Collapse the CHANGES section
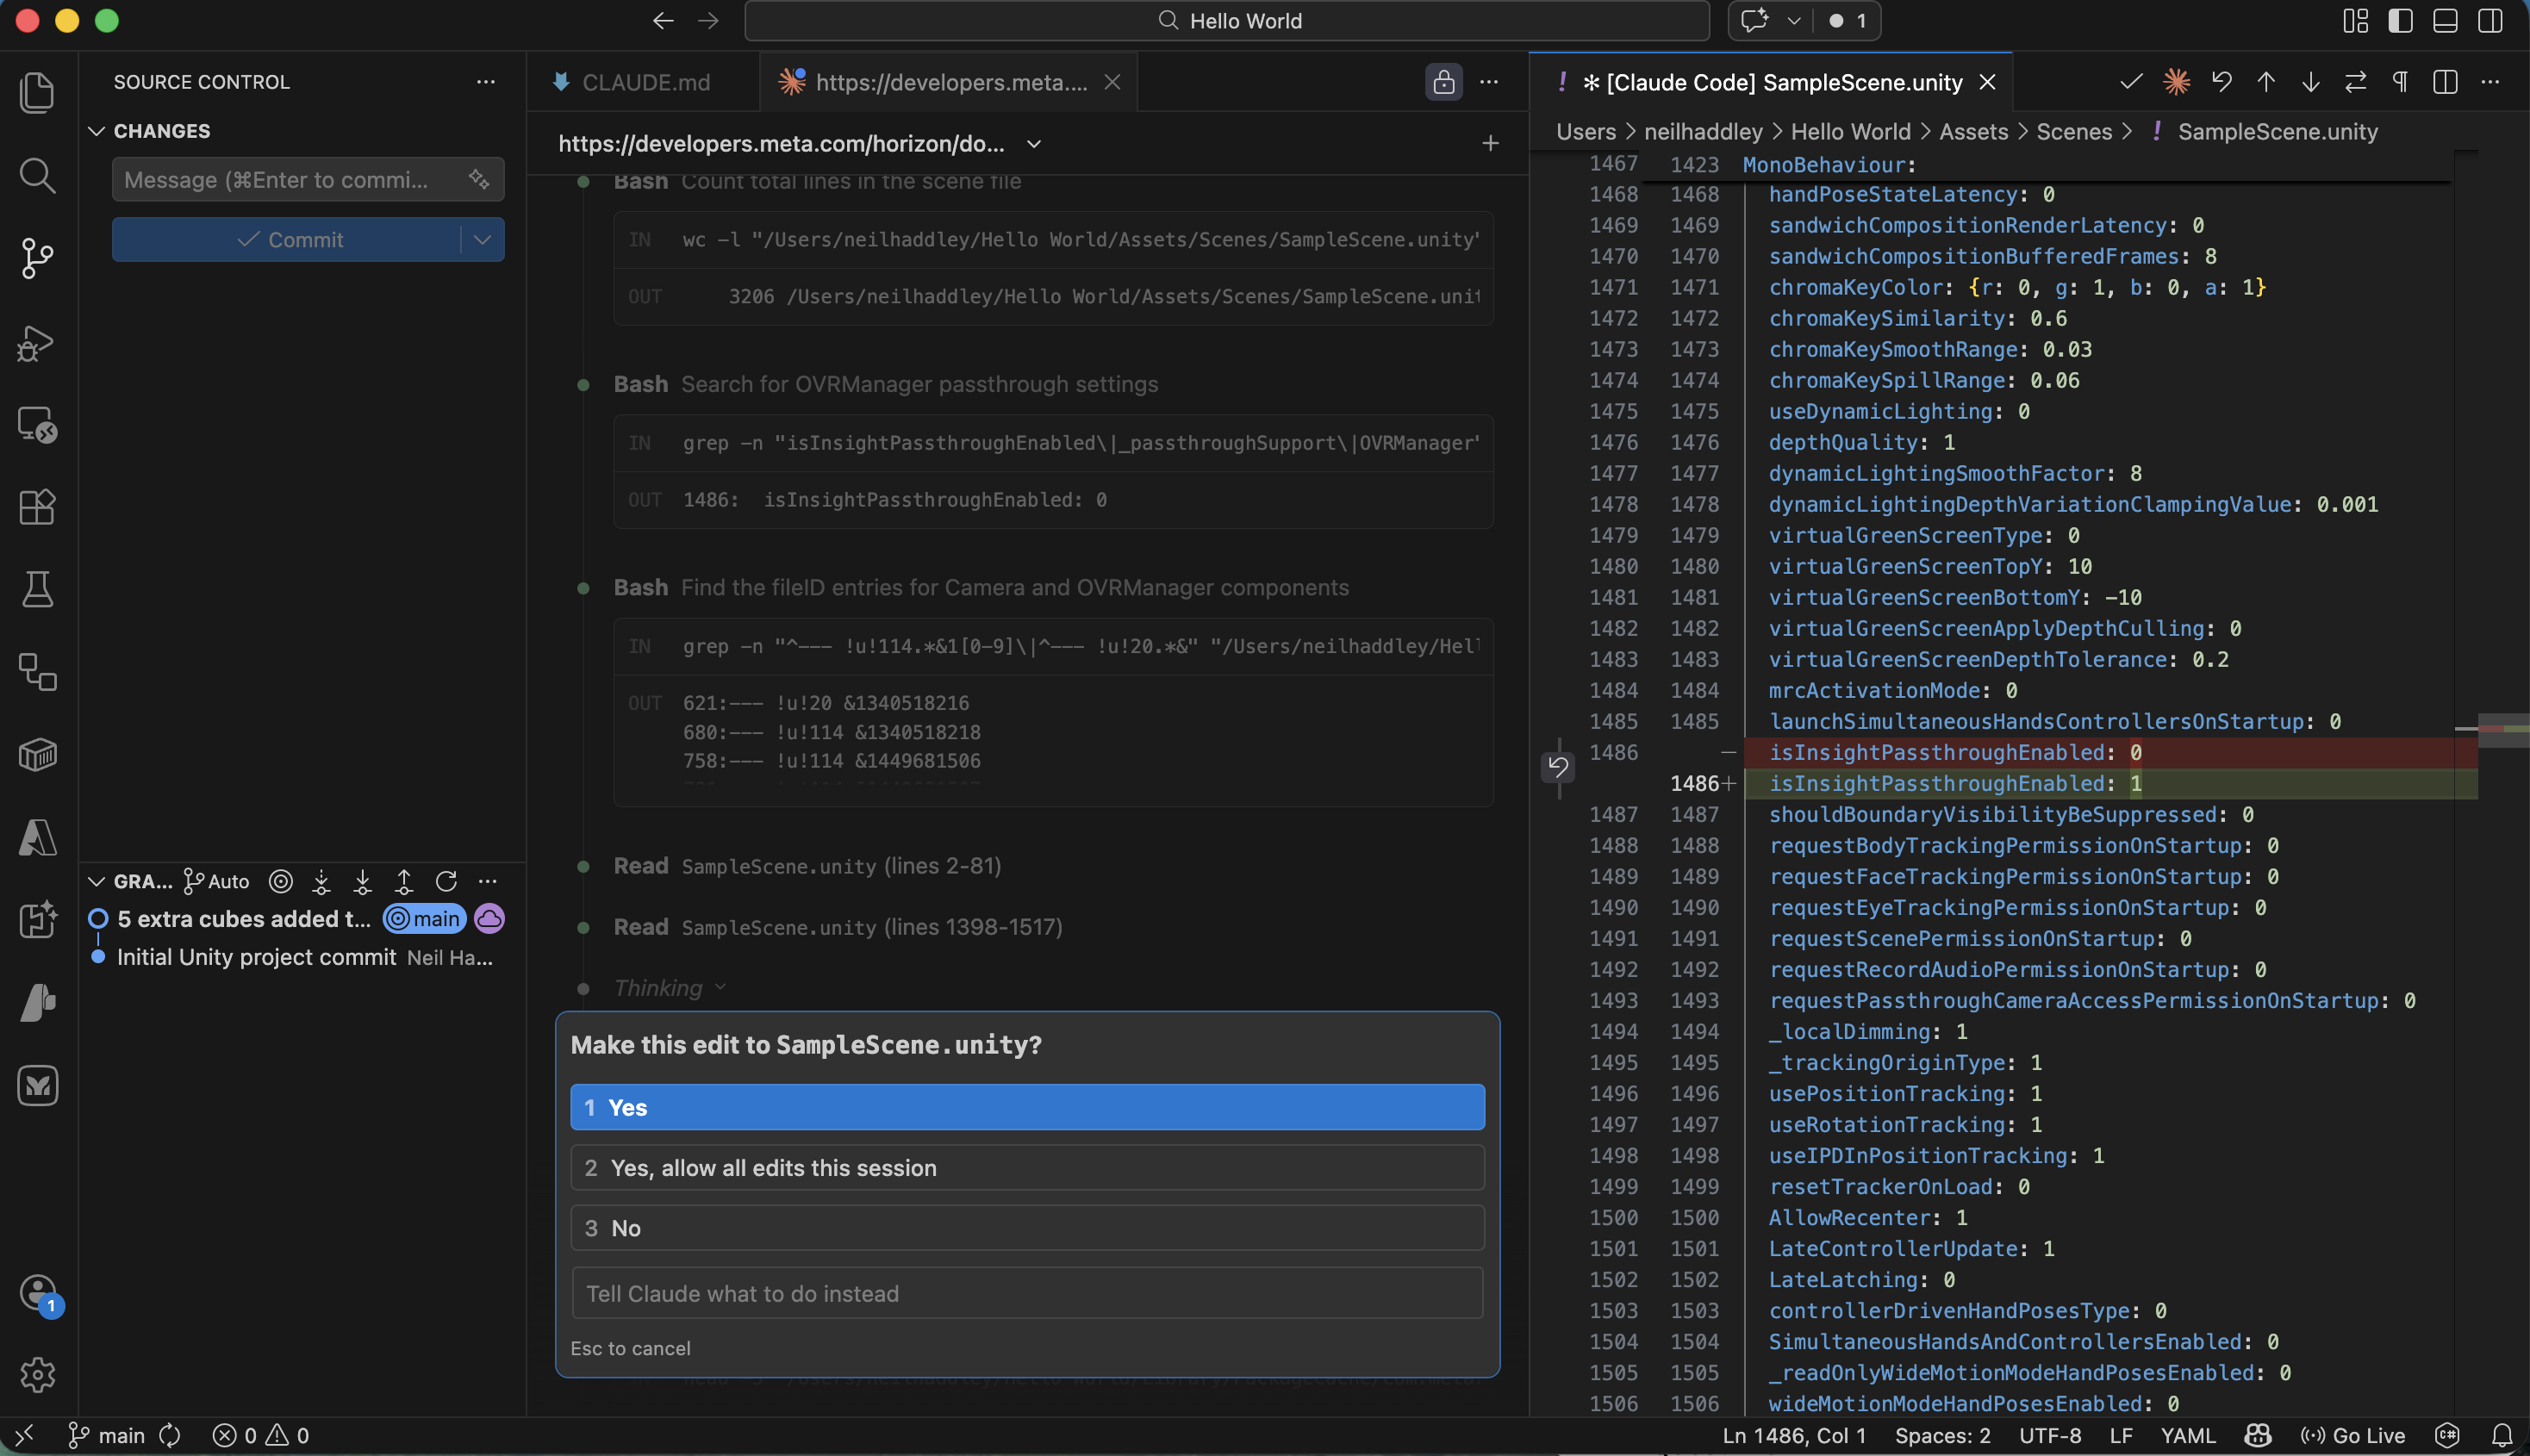The width and height of the screenshot is (2530, 1456). coord(97,131)
